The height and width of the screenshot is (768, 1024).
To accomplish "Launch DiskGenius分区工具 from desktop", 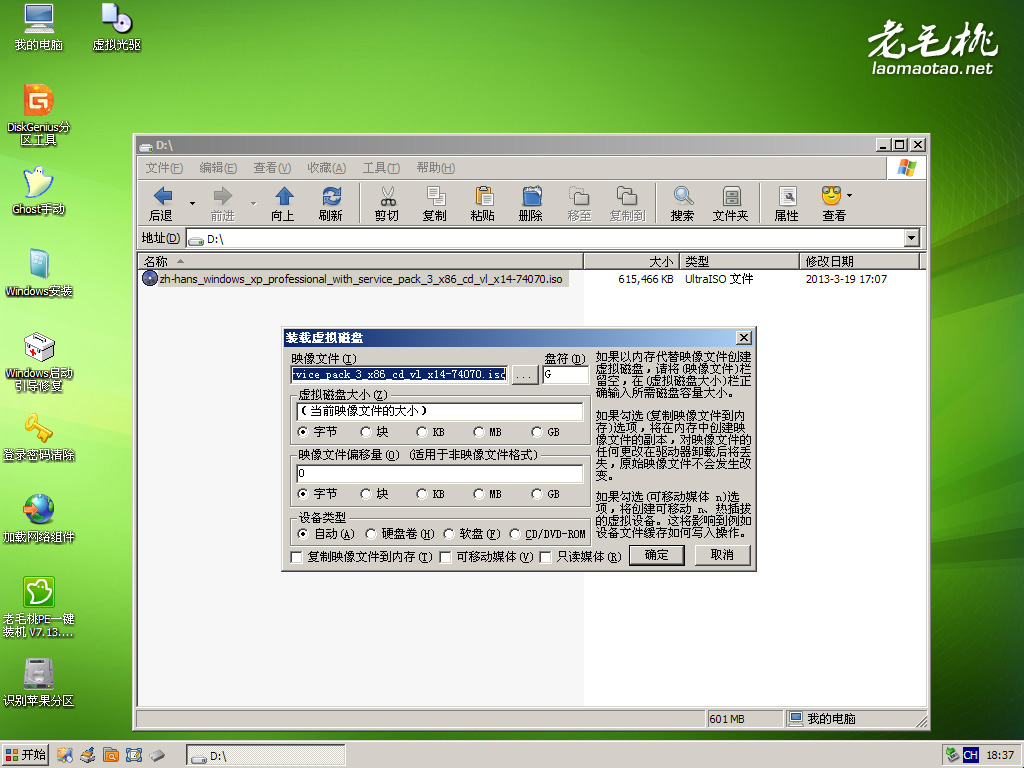I will pos(39,115).
